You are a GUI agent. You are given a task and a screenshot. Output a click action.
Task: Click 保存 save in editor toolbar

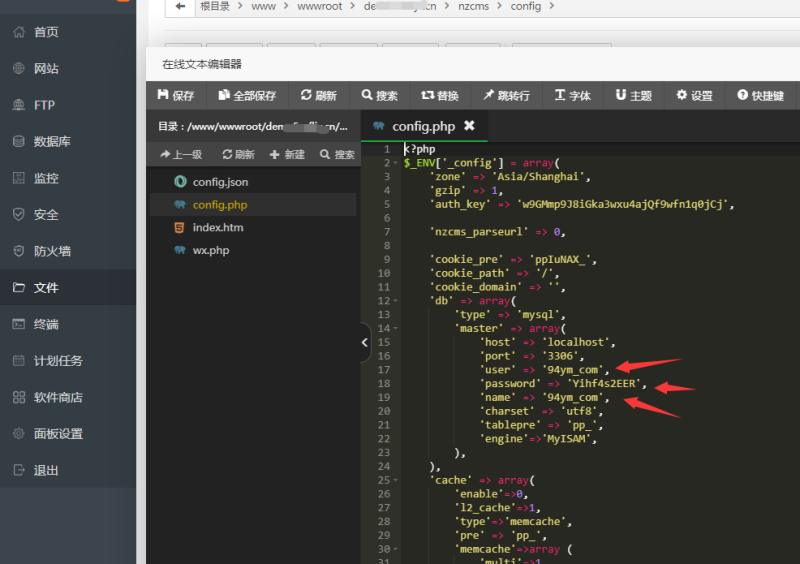pos(176,95)
